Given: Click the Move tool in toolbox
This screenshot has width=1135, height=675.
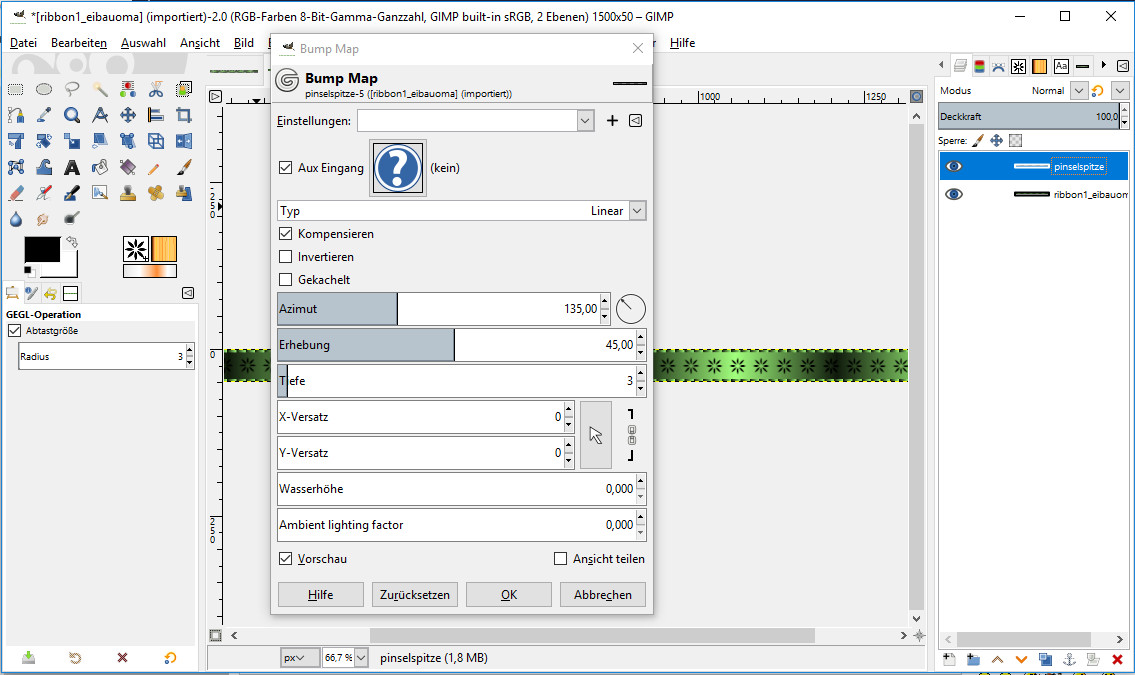Looking at the screenshot, I should pos(128,115).
